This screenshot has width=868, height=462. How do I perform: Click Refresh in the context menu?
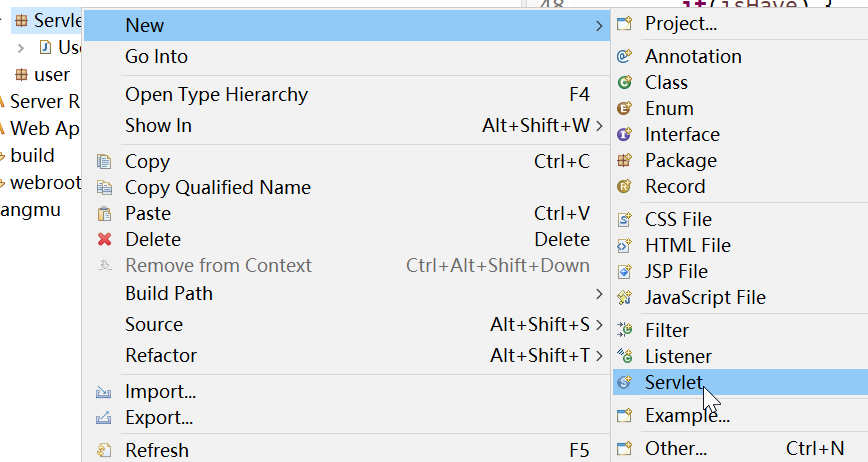coord(156,451)
